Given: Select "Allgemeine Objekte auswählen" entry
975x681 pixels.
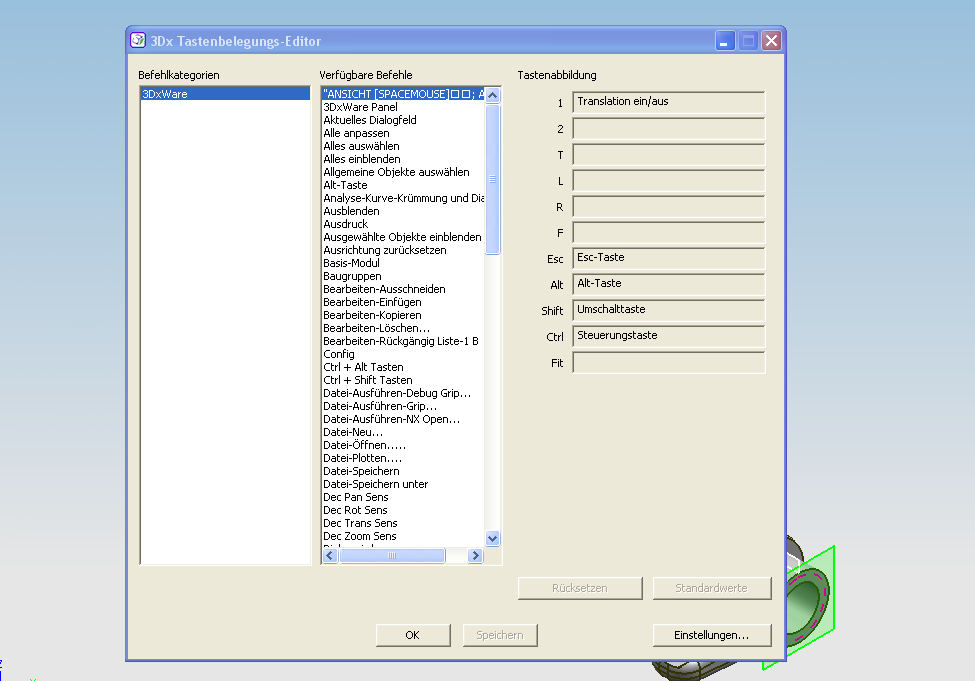Looking at the screenshot, I should click(402, 172).
